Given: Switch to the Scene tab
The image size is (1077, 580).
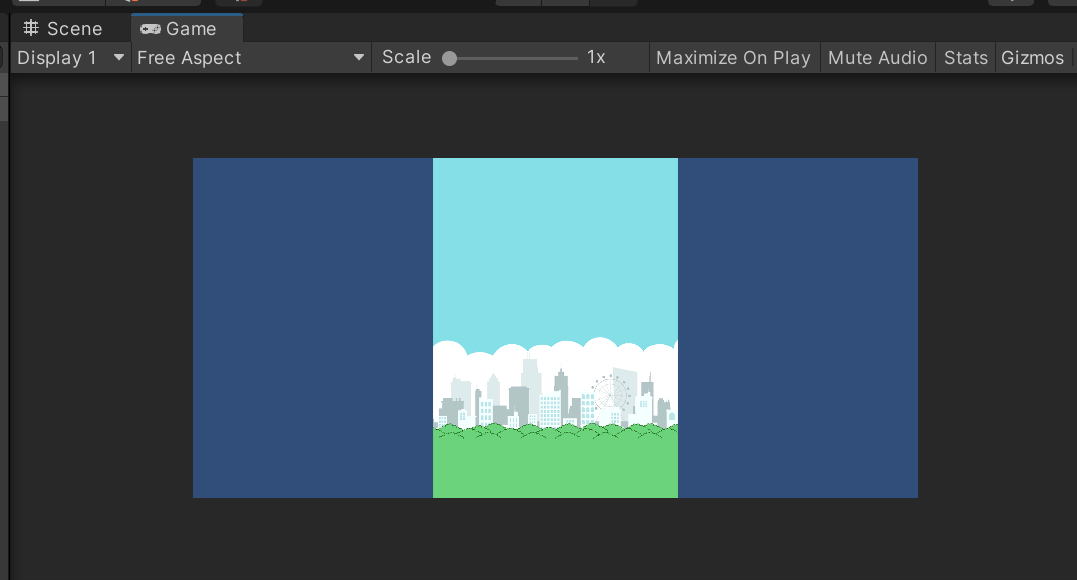Looking at the screenshot, I should click(x=63, y=29).
